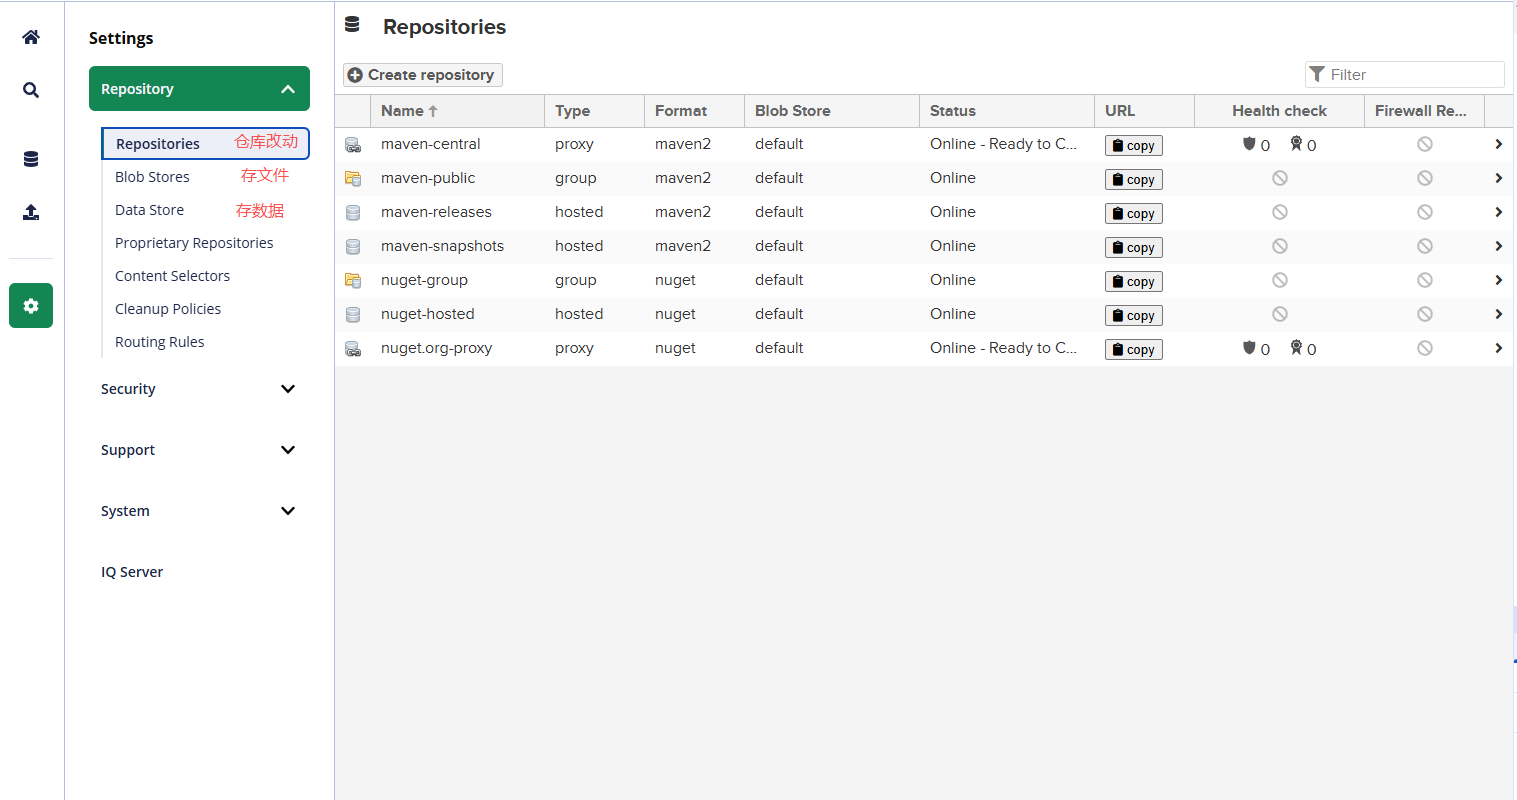Click the proxy repository icon beside maven-central
Screen dimensions: 1517x800
[353, 145]
